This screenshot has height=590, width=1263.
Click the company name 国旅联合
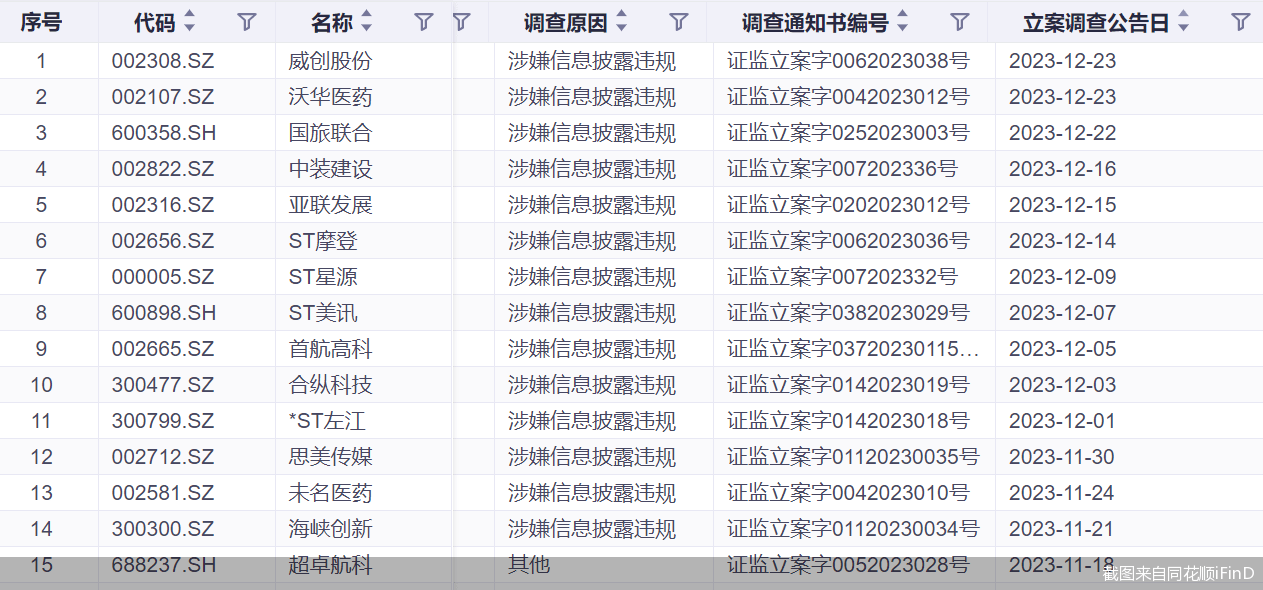coord(330,133)
